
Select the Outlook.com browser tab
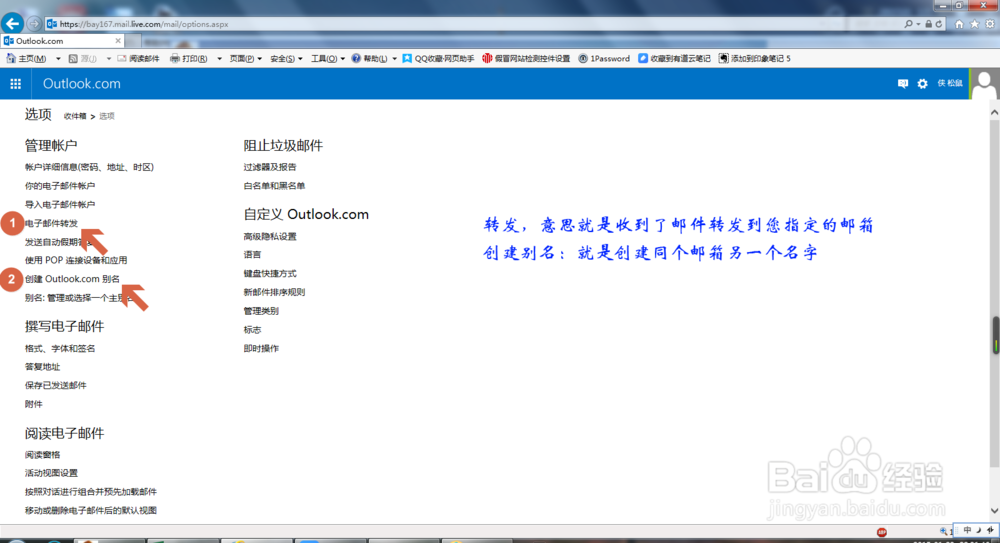(x=62, y=41)
